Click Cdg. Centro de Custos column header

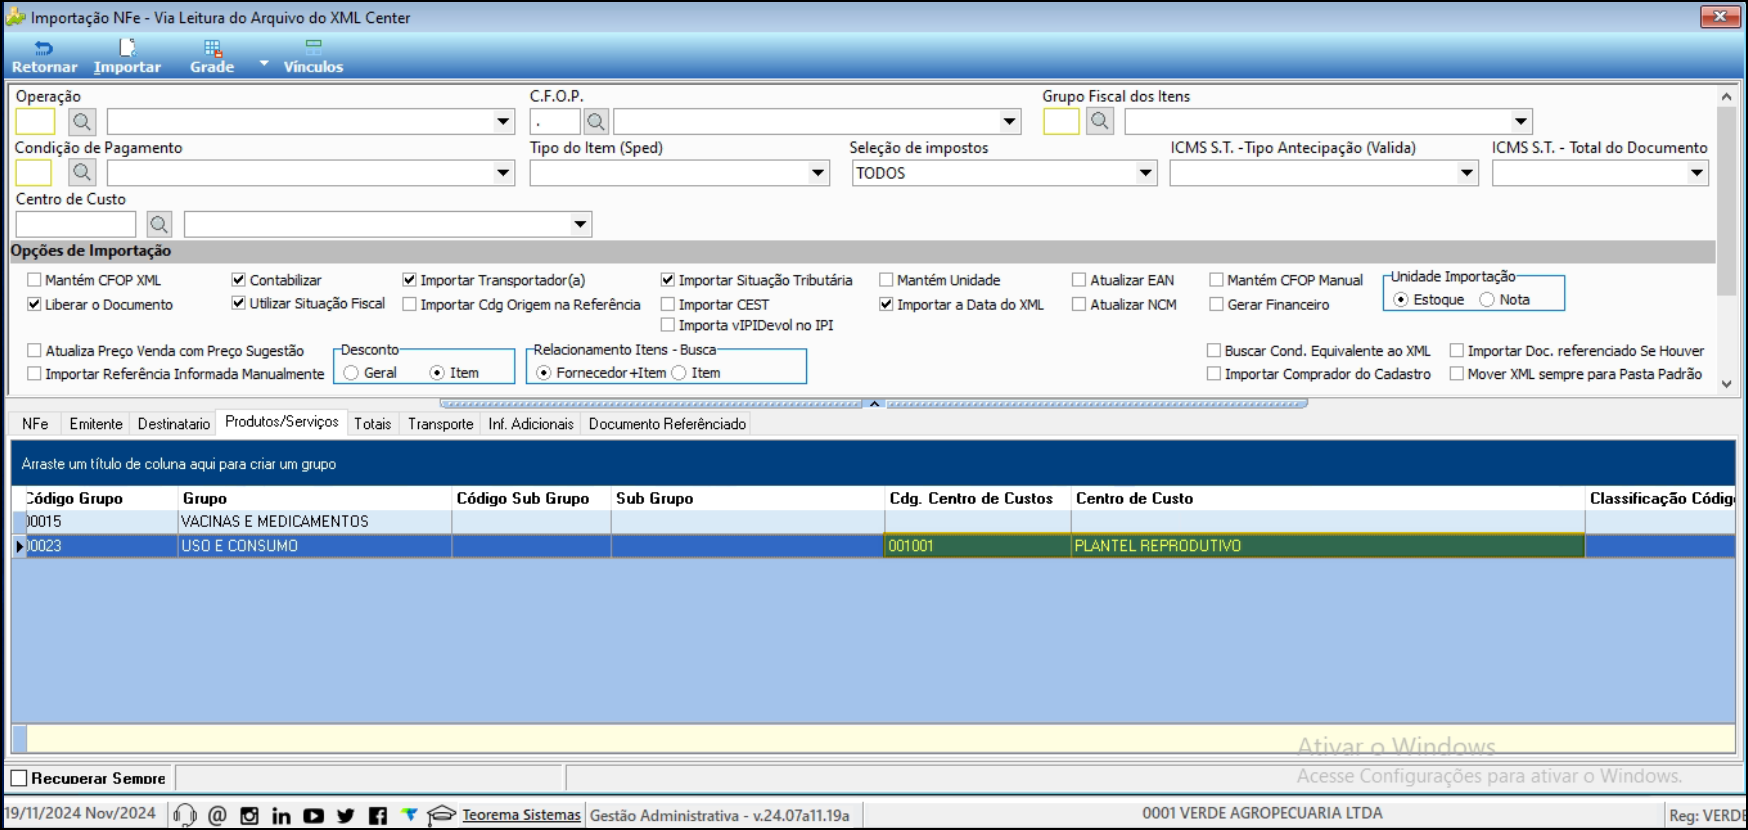(x=978, y=498)
